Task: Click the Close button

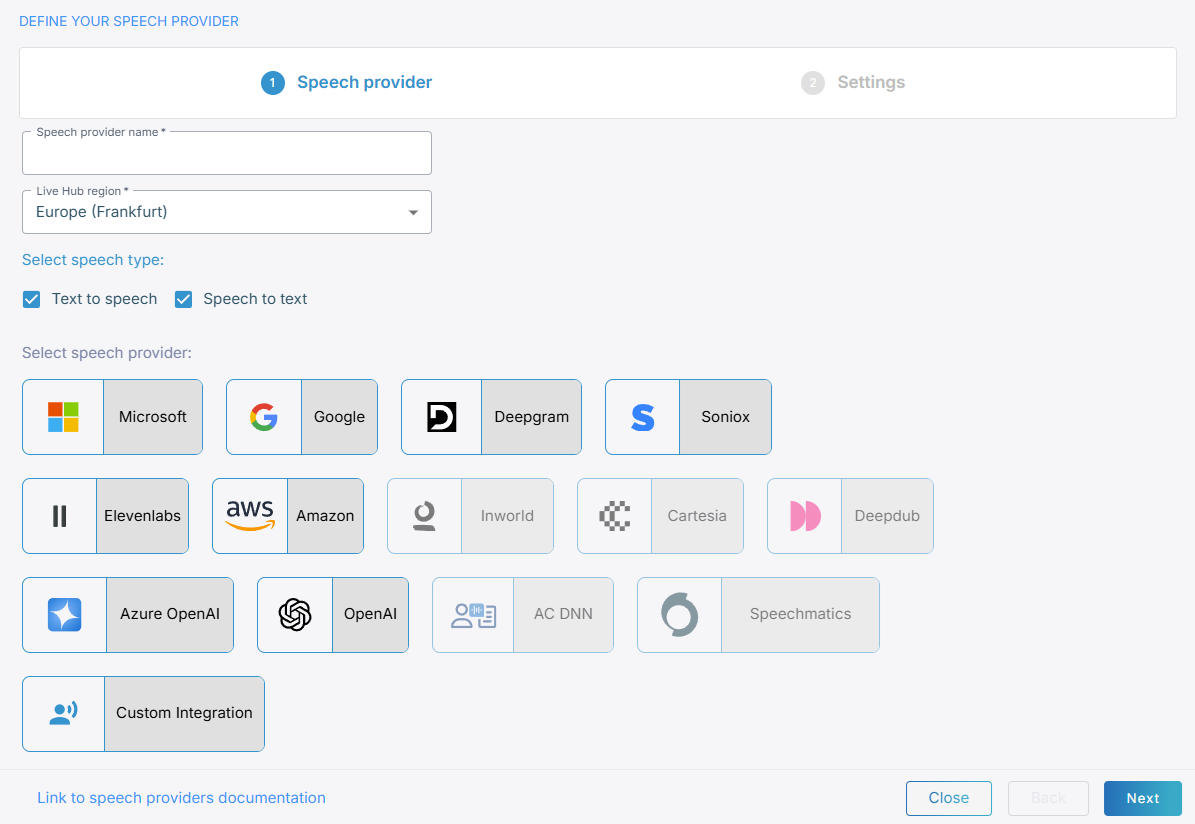Action: point(949,798)
